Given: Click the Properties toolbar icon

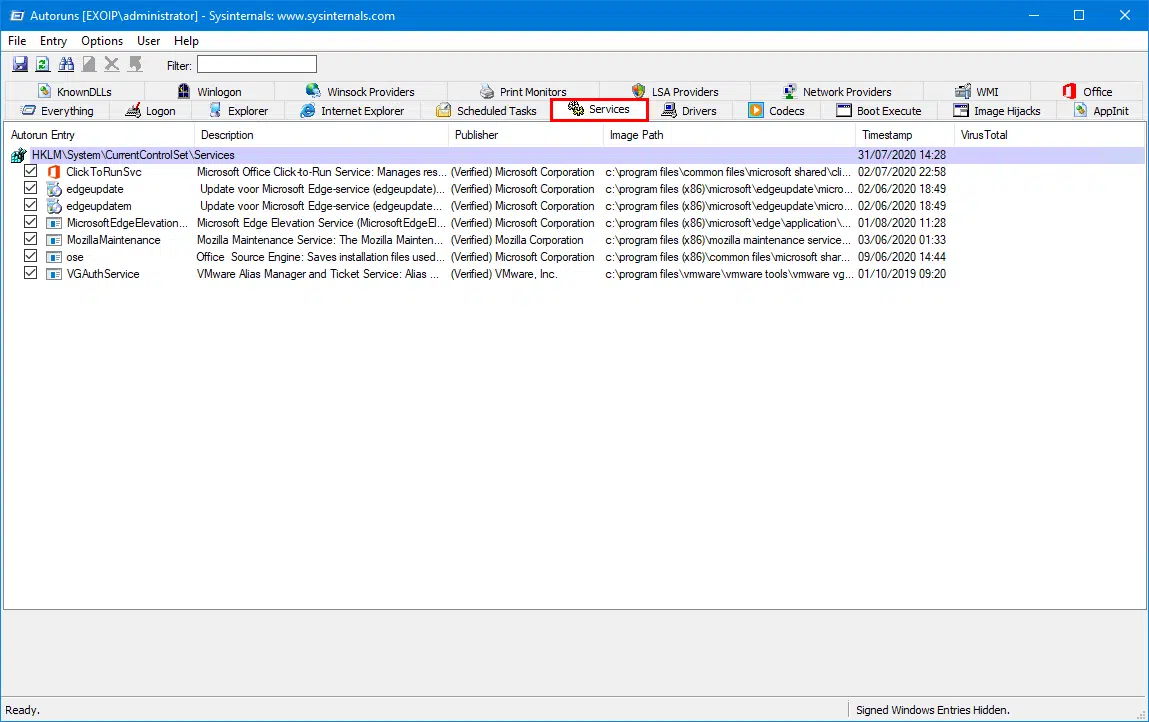Looking at the screenshot, I should tap(89, 65).
